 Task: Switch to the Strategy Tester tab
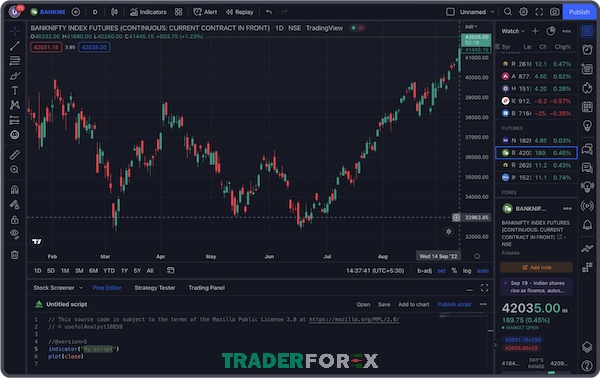155,288
